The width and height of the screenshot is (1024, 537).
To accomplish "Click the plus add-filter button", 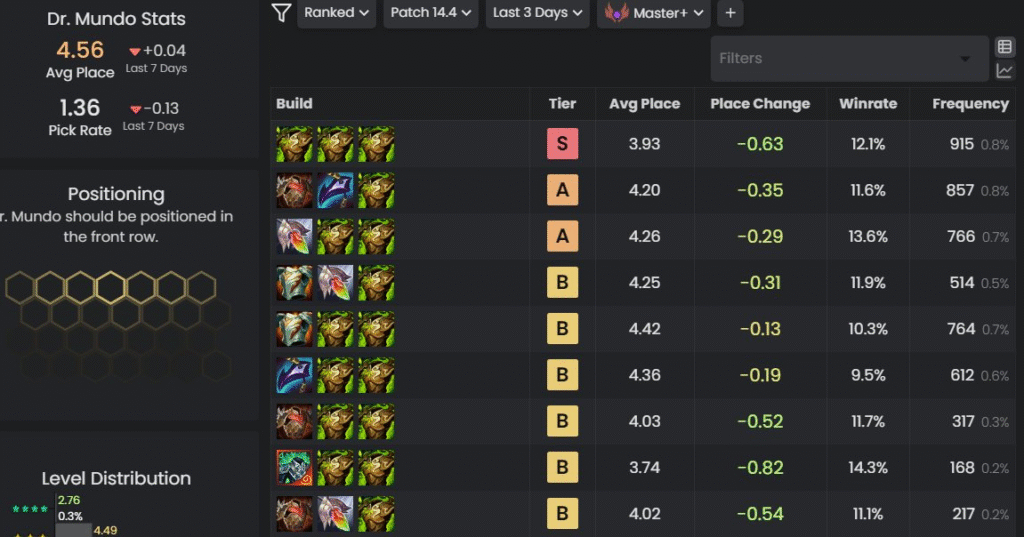I will click(x=730, y=12).
